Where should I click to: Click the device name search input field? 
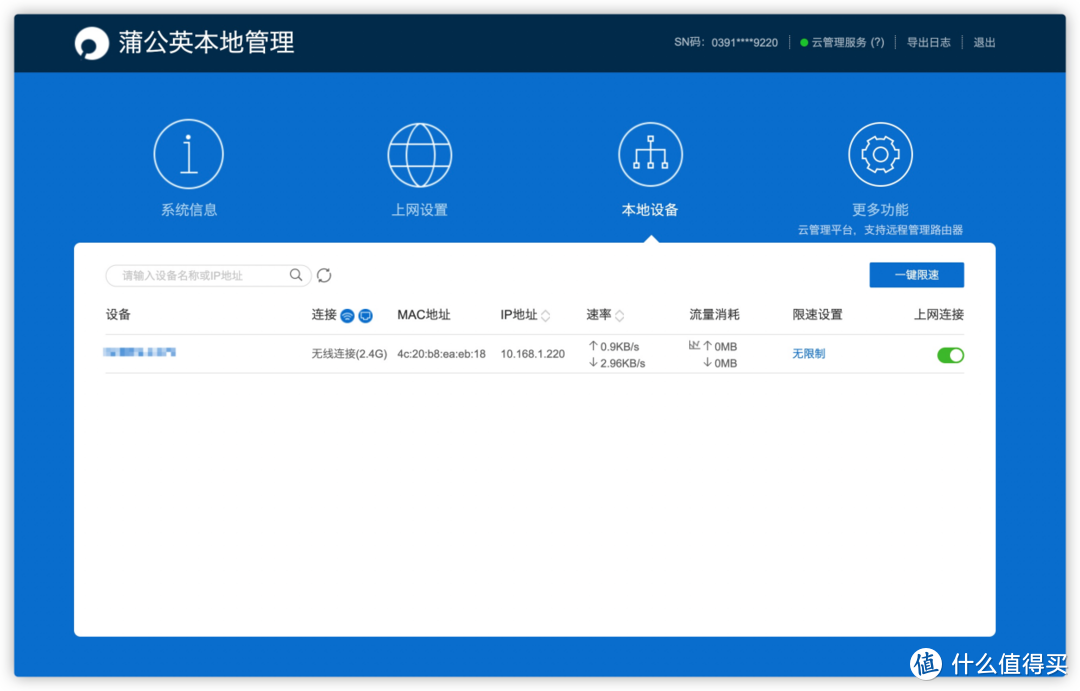pyautogui.click(x=200, y=274)
